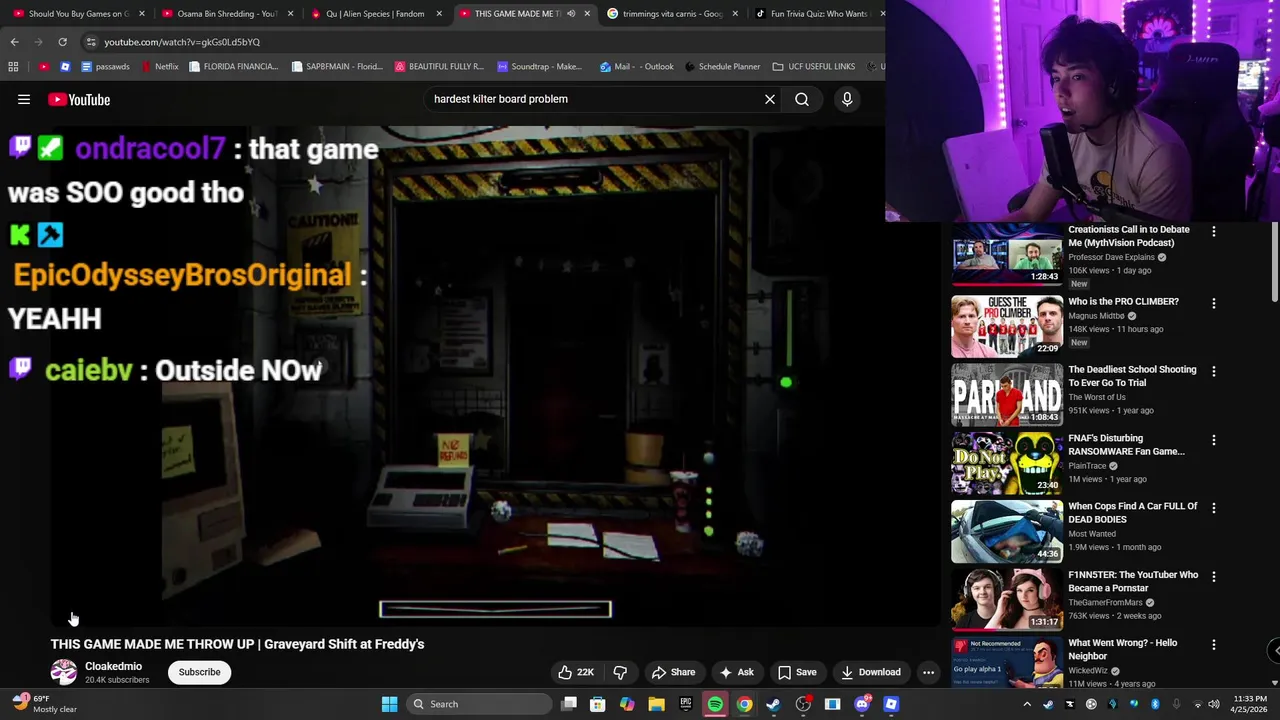1280x720 pixels.
Task: Click the taskbar Search box
Action: click(x=480, y=704)
